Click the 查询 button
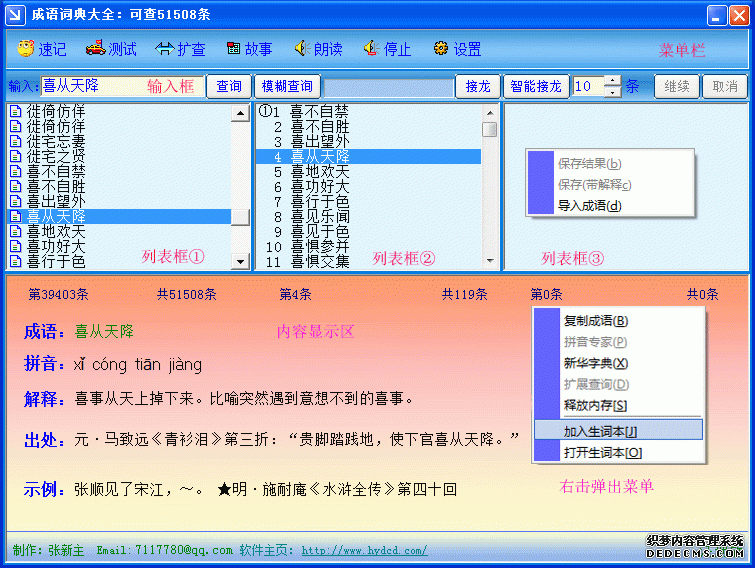755x568 pixels. 229,87
